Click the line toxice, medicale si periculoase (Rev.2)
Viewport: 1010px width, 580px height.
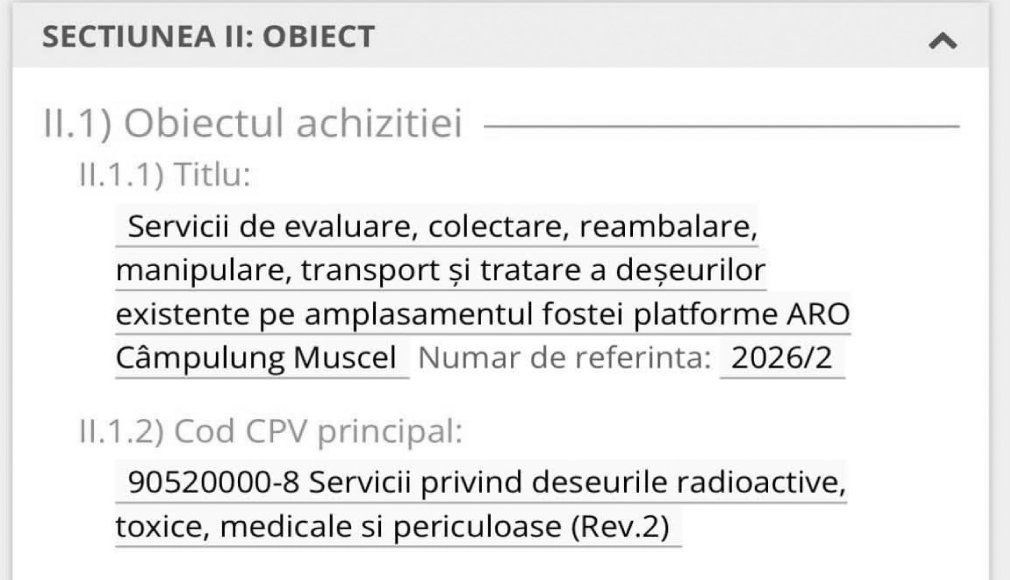coord(398,527)
